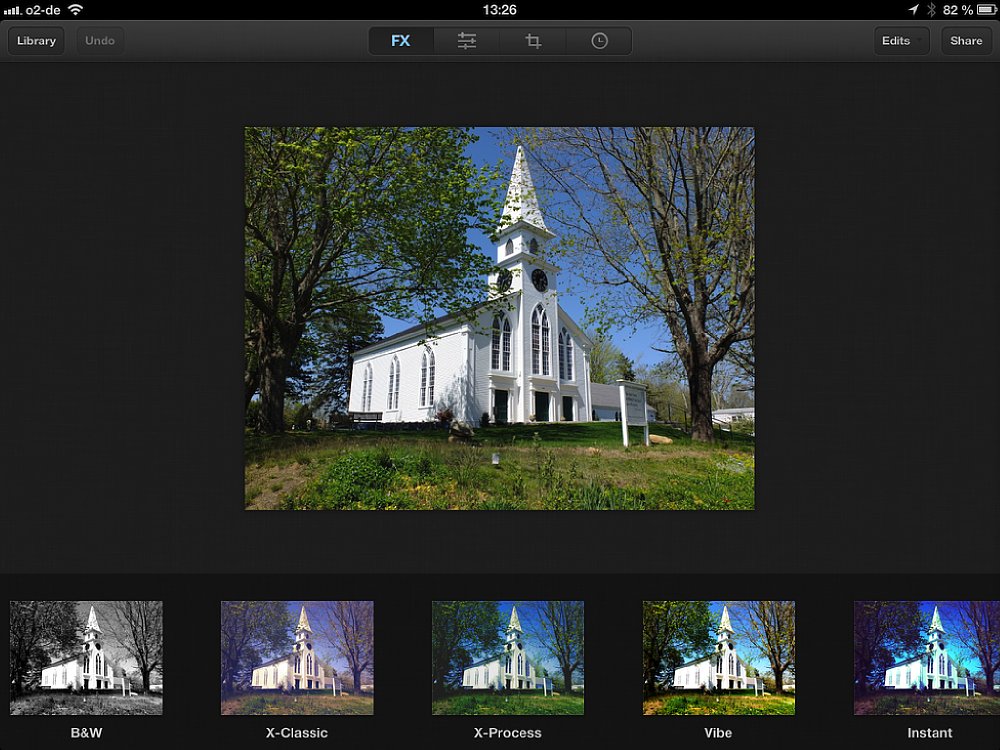Screen dimensions: 1000x750
Task: Select the crop tool icon
Action: [533, 41]
